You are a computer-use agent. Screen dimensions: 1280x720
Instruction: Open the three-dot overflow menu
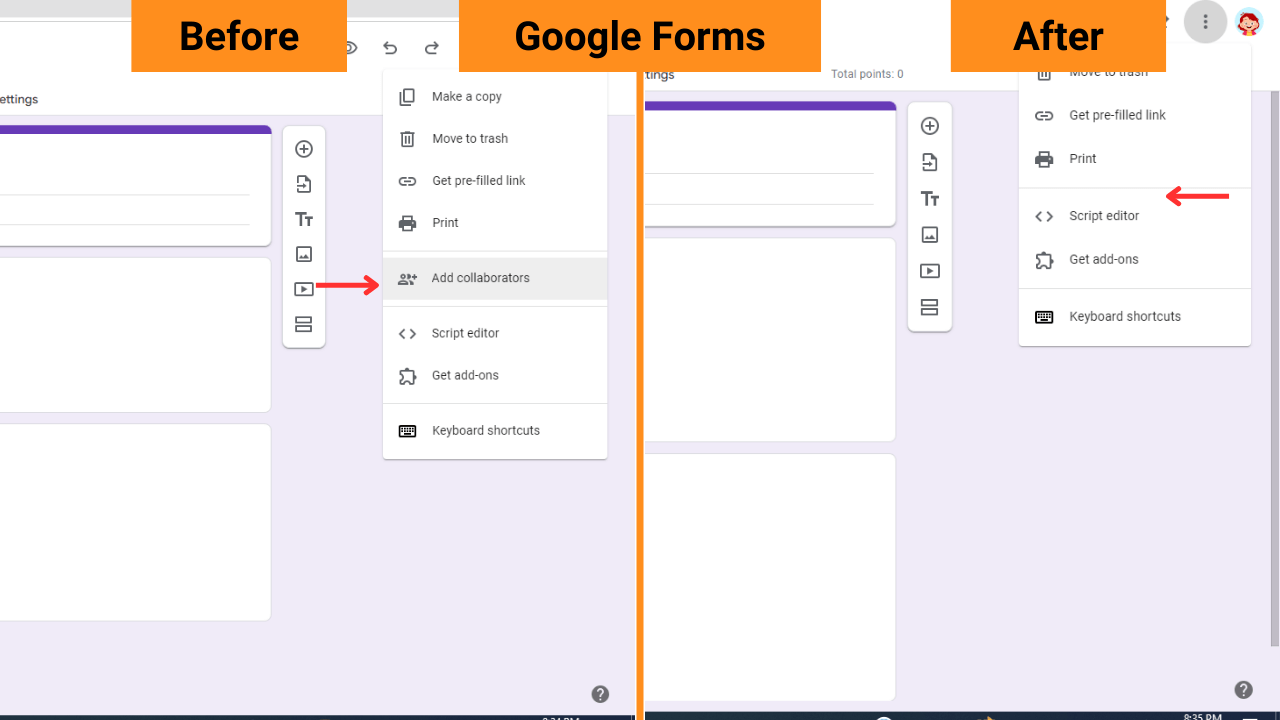pos(1205,21)
